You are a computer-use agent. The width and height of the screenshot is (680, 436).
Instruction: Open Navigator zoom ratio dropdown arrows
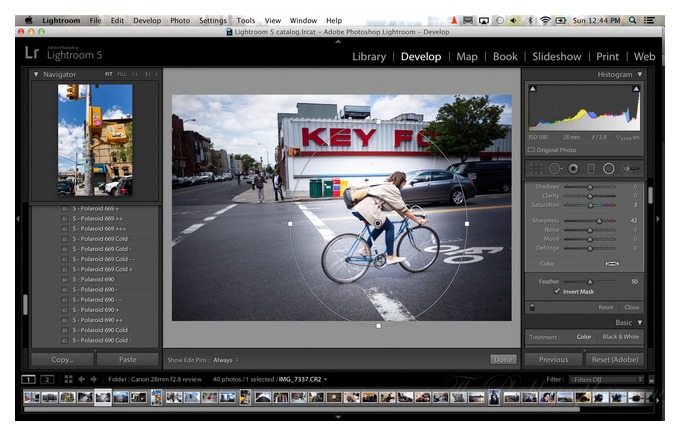click(x=157, y=74)
